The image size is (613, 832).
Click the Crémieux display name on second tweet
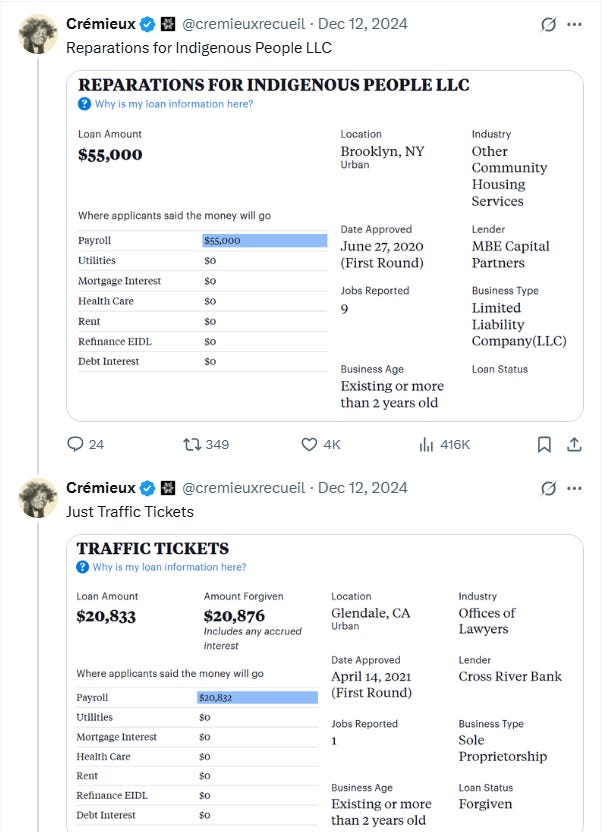pos(101,488)
